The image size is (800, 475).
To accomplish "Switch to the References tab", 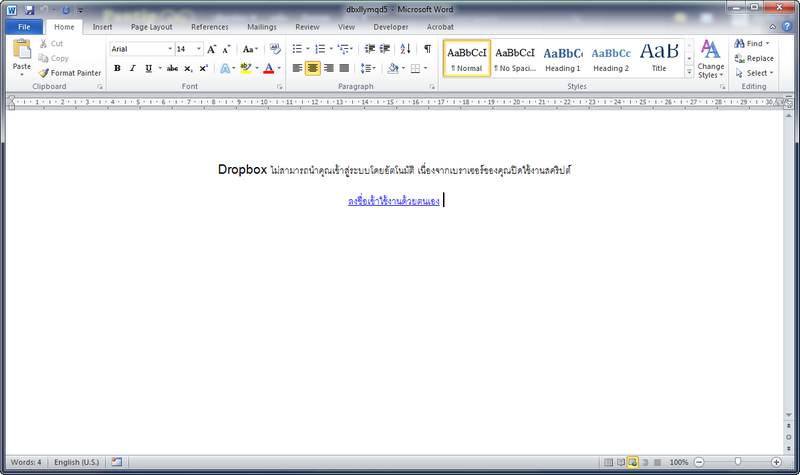I will 210,27.
